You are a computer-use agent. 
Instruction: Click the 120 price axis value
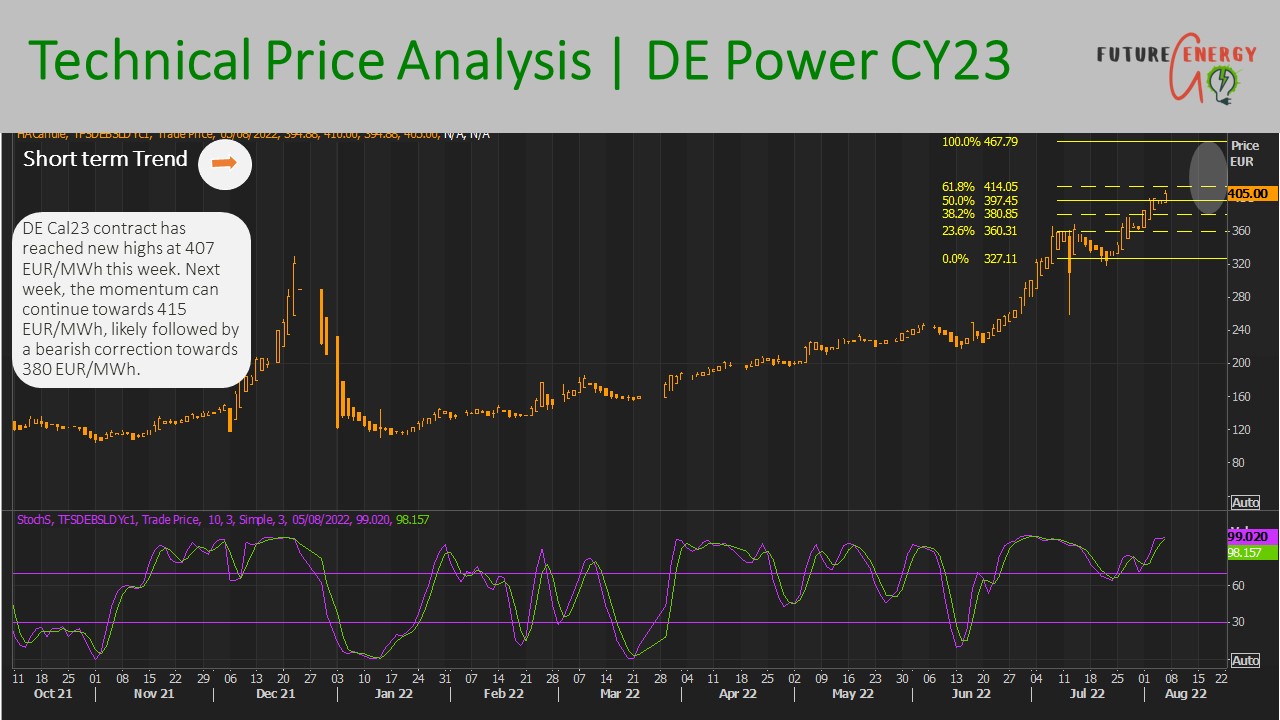pos(1242,429)
